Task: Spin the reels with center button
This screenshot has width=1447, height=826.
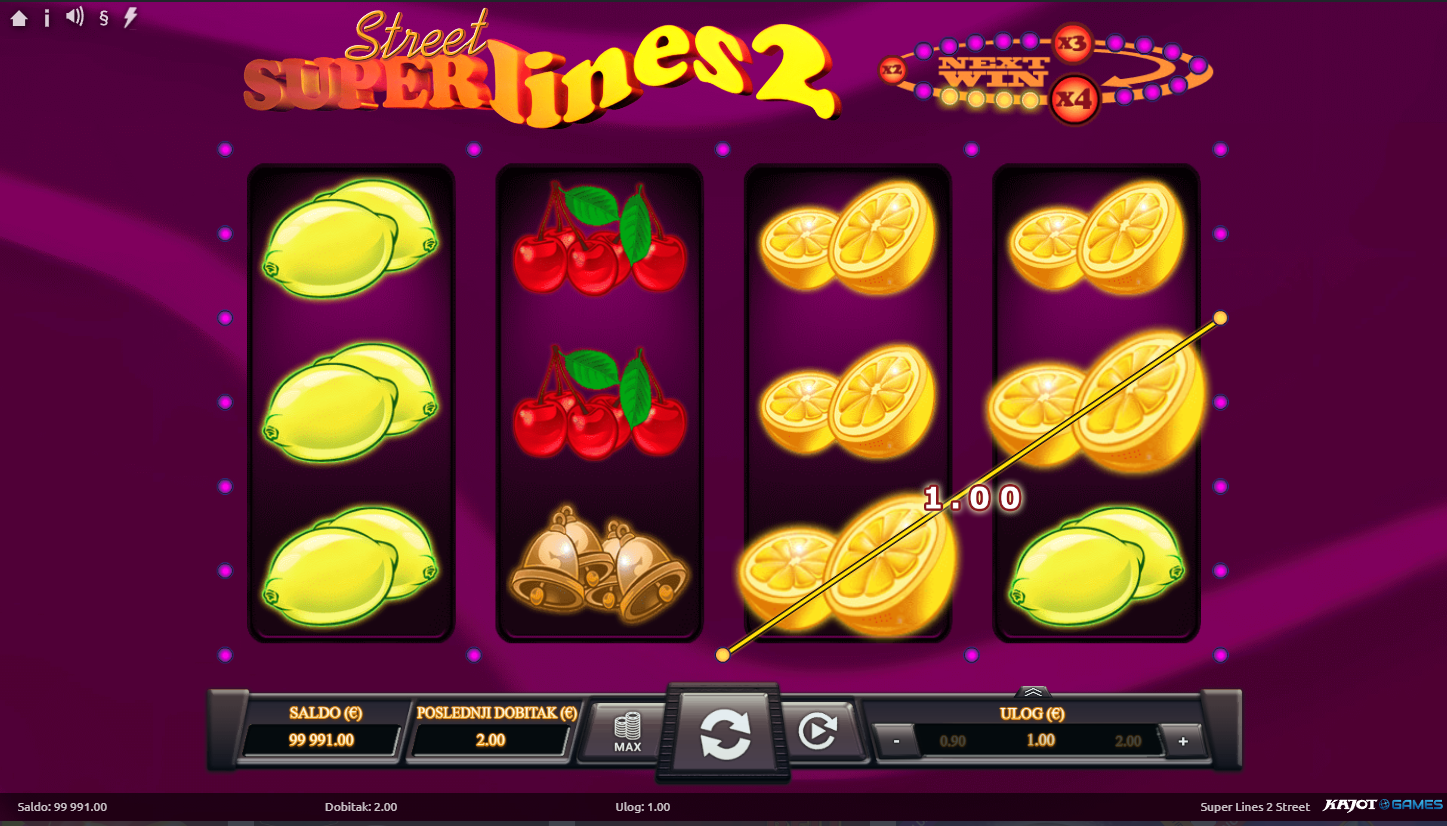Action: pos(725,733)
